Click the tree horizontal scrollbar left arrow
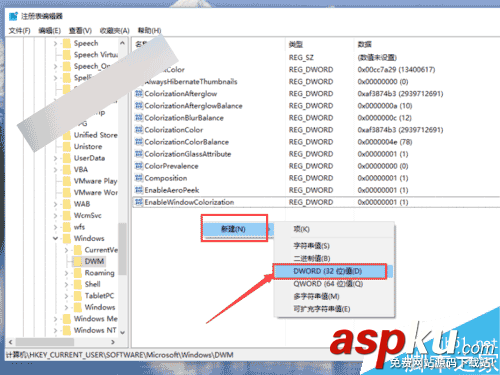The height and width of the screenshot is (375, 500). tap(11, 342)
